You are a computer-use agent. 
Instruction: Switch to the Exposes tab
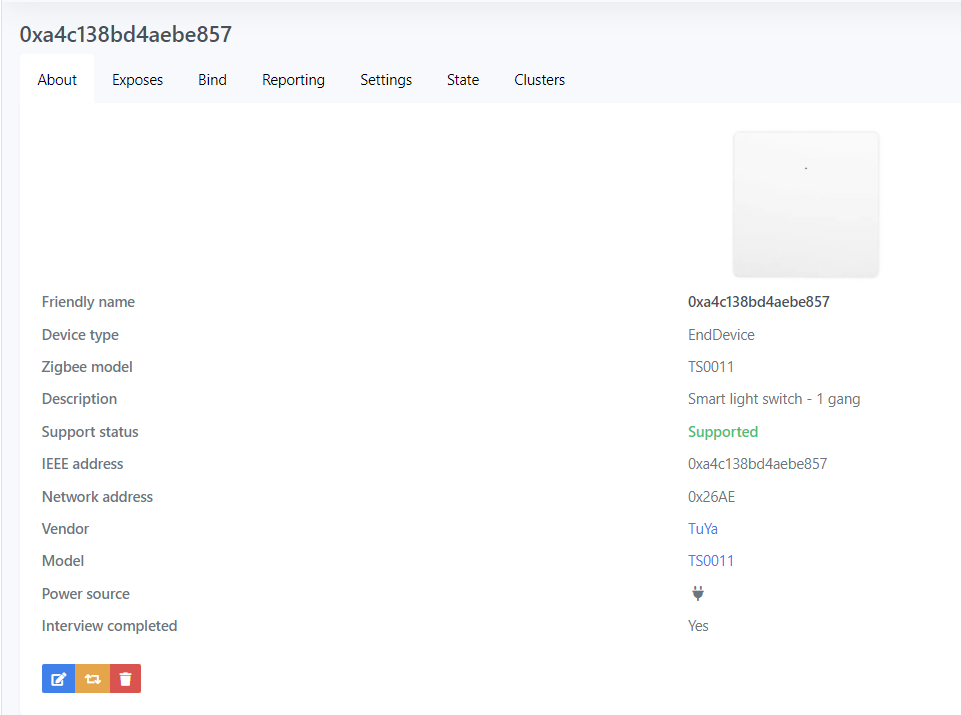click(137, 80)
